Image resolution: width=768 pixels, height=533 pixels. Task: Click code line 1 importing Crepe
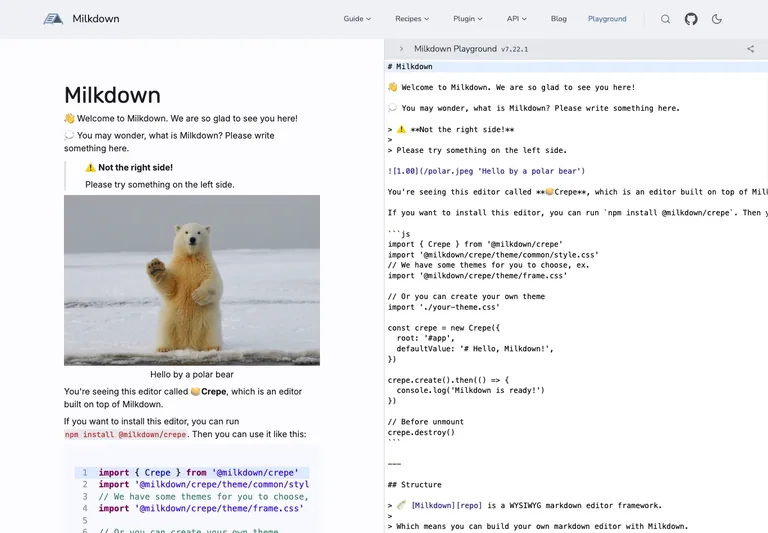pos(192,472)
